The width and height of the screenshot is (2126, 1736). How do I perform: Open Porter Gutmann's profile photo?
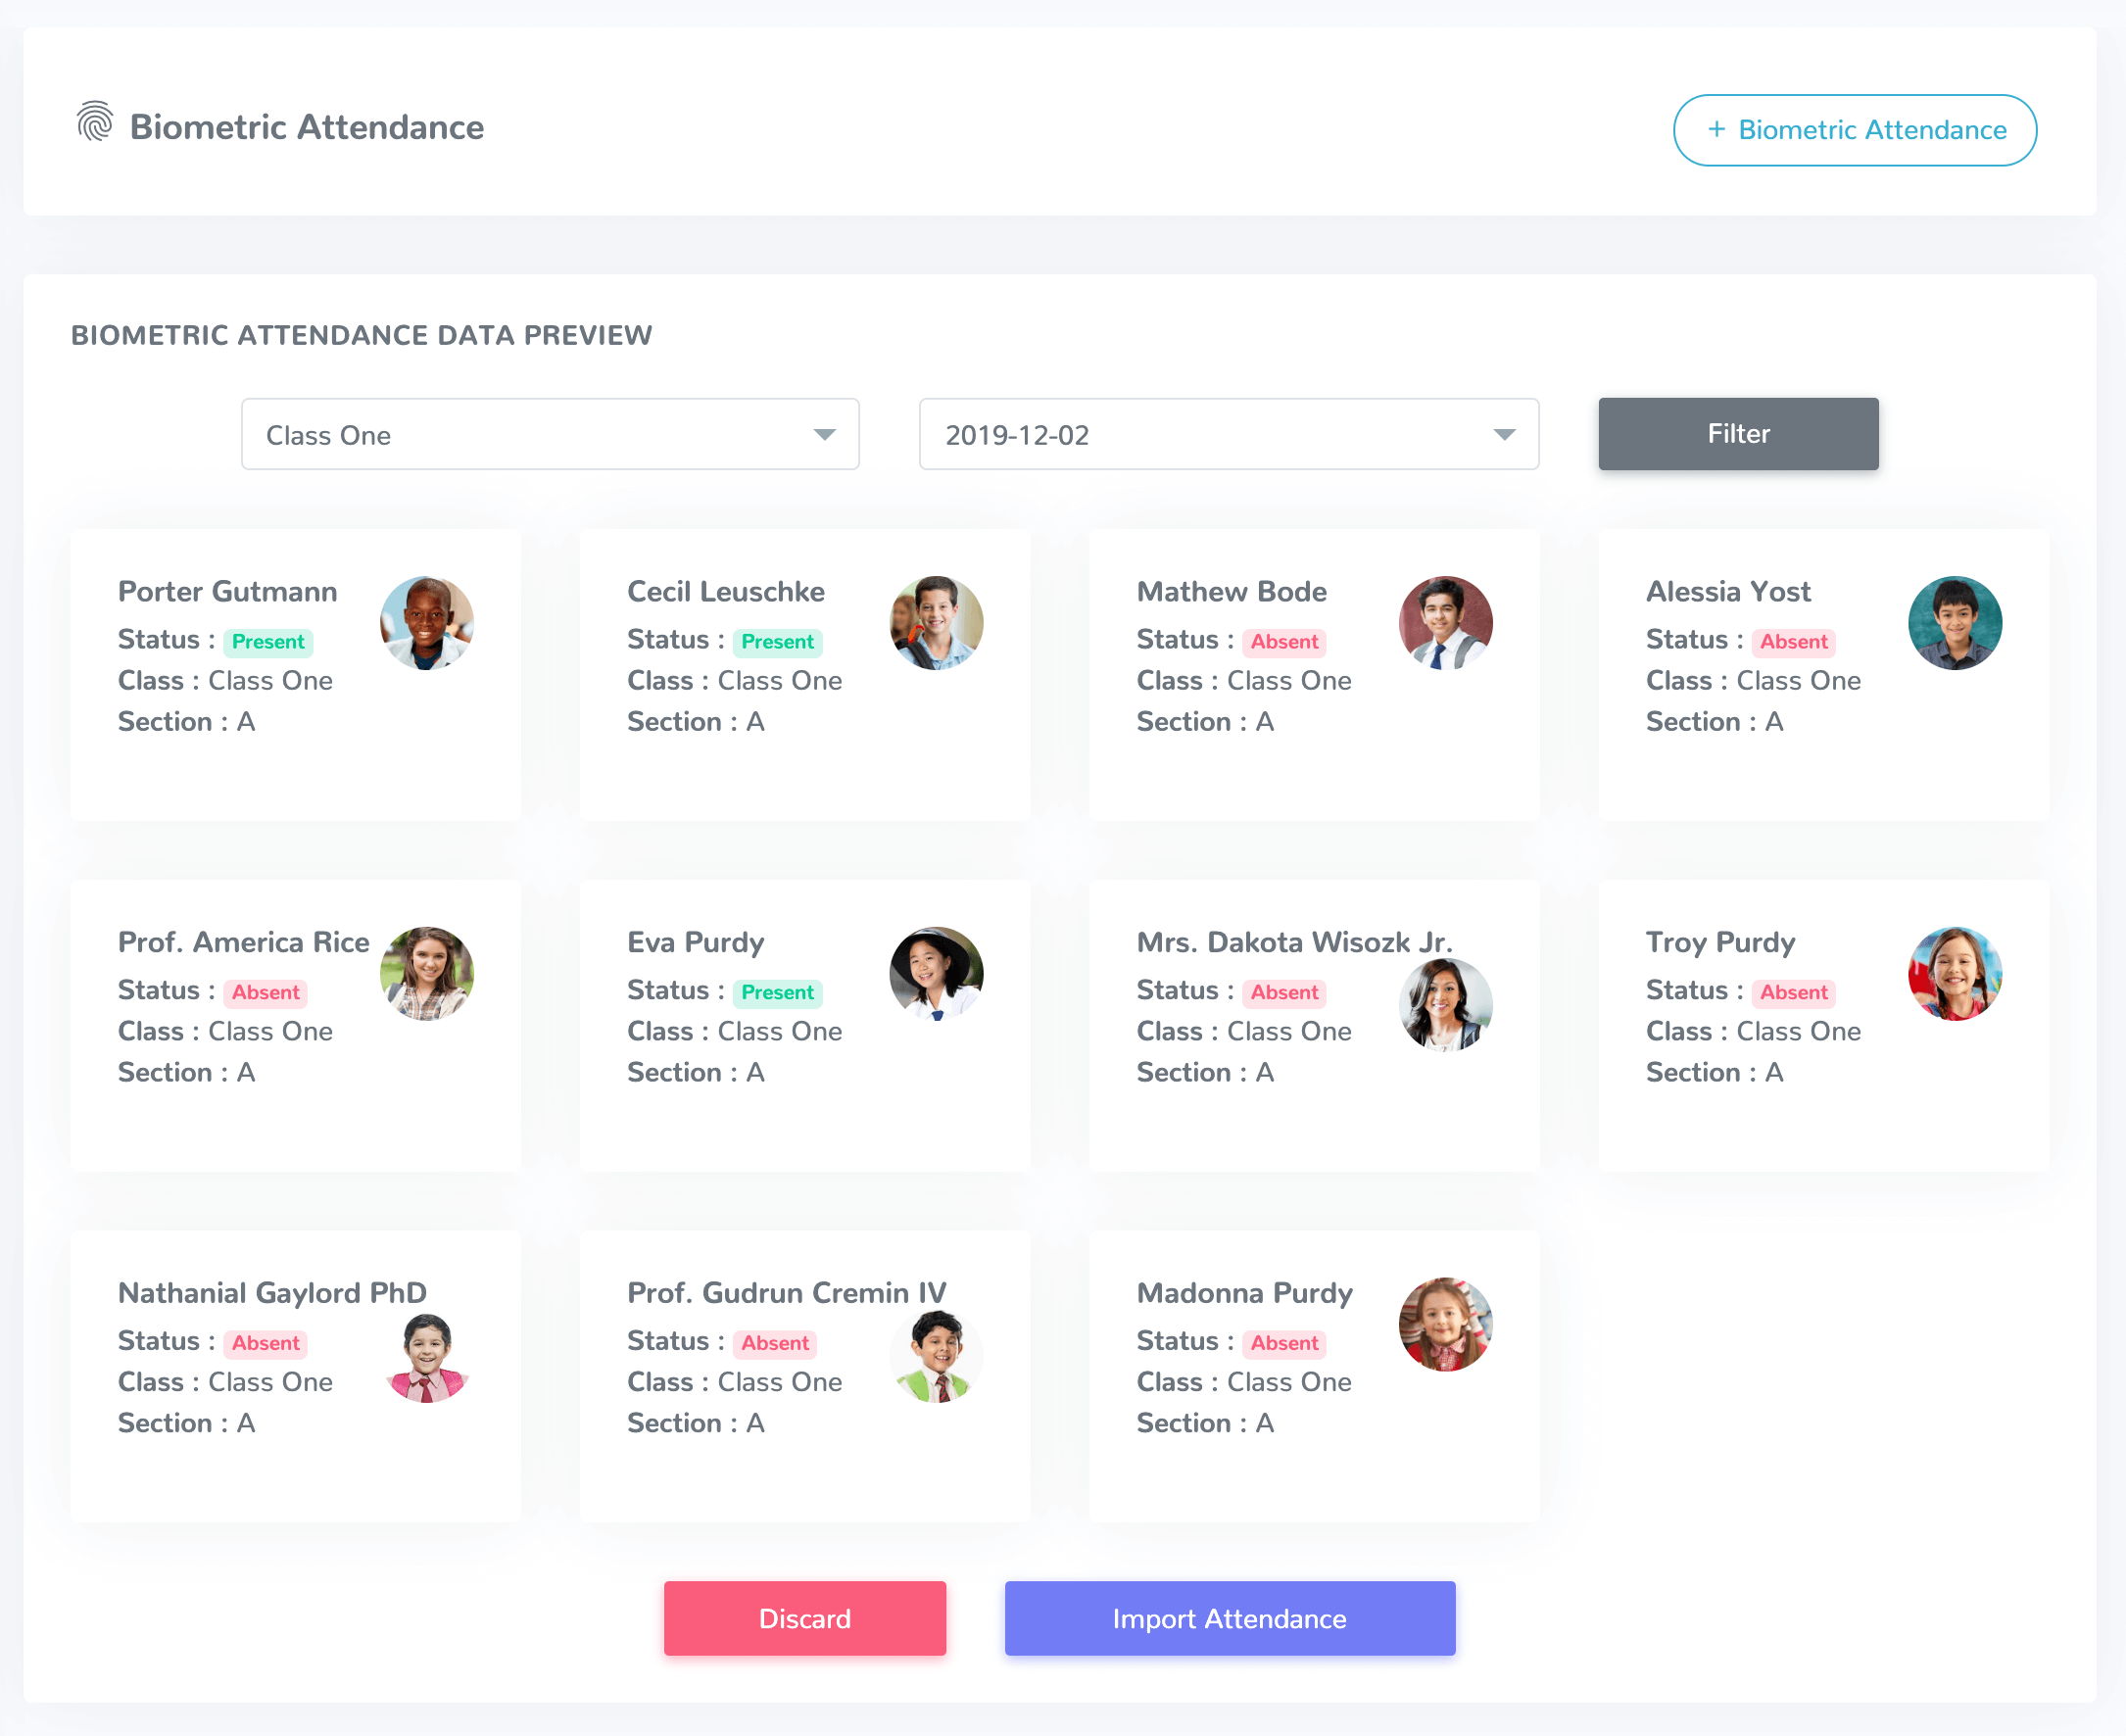(x=427, y=622)
